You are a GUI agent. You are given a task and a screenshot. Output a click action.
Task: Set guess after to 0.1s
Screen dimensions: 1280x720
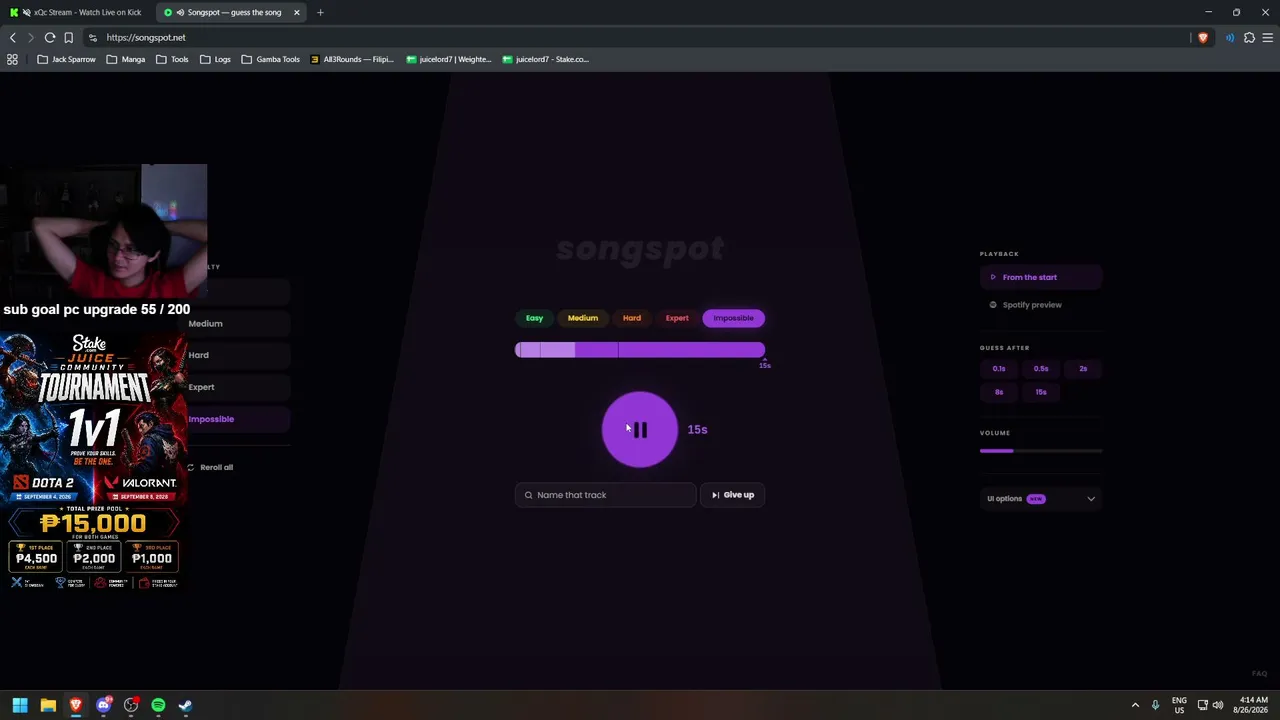tap(999, 369)
